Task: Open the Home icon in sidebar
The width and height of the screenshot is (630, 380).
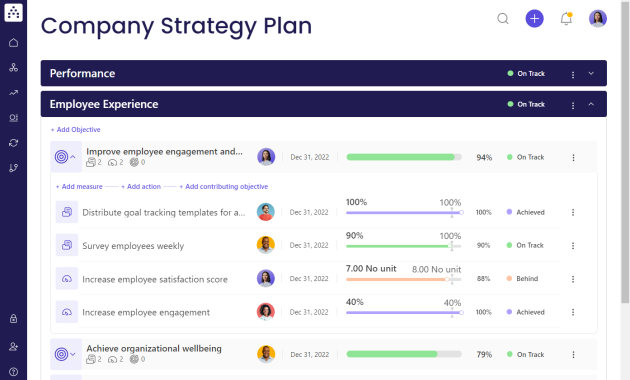Action: [x=13, y=43]
